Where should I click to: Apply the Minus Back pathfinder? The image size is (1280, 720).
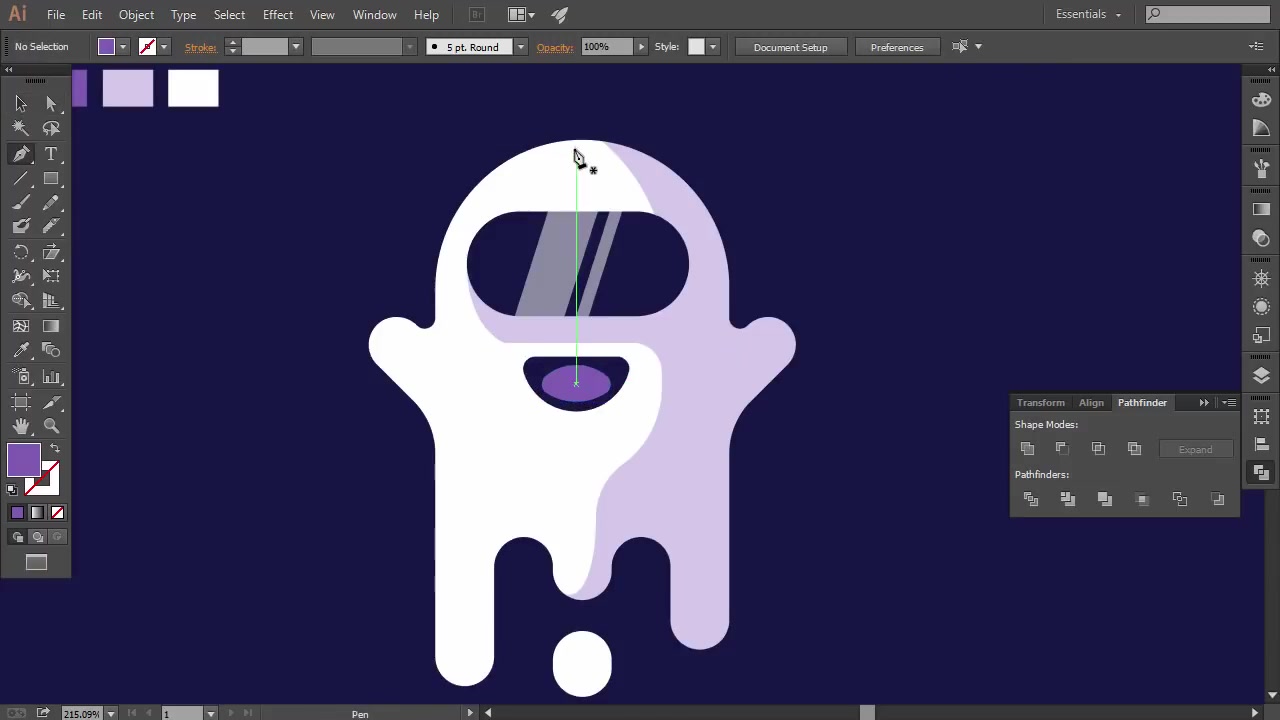(1218, 499)
